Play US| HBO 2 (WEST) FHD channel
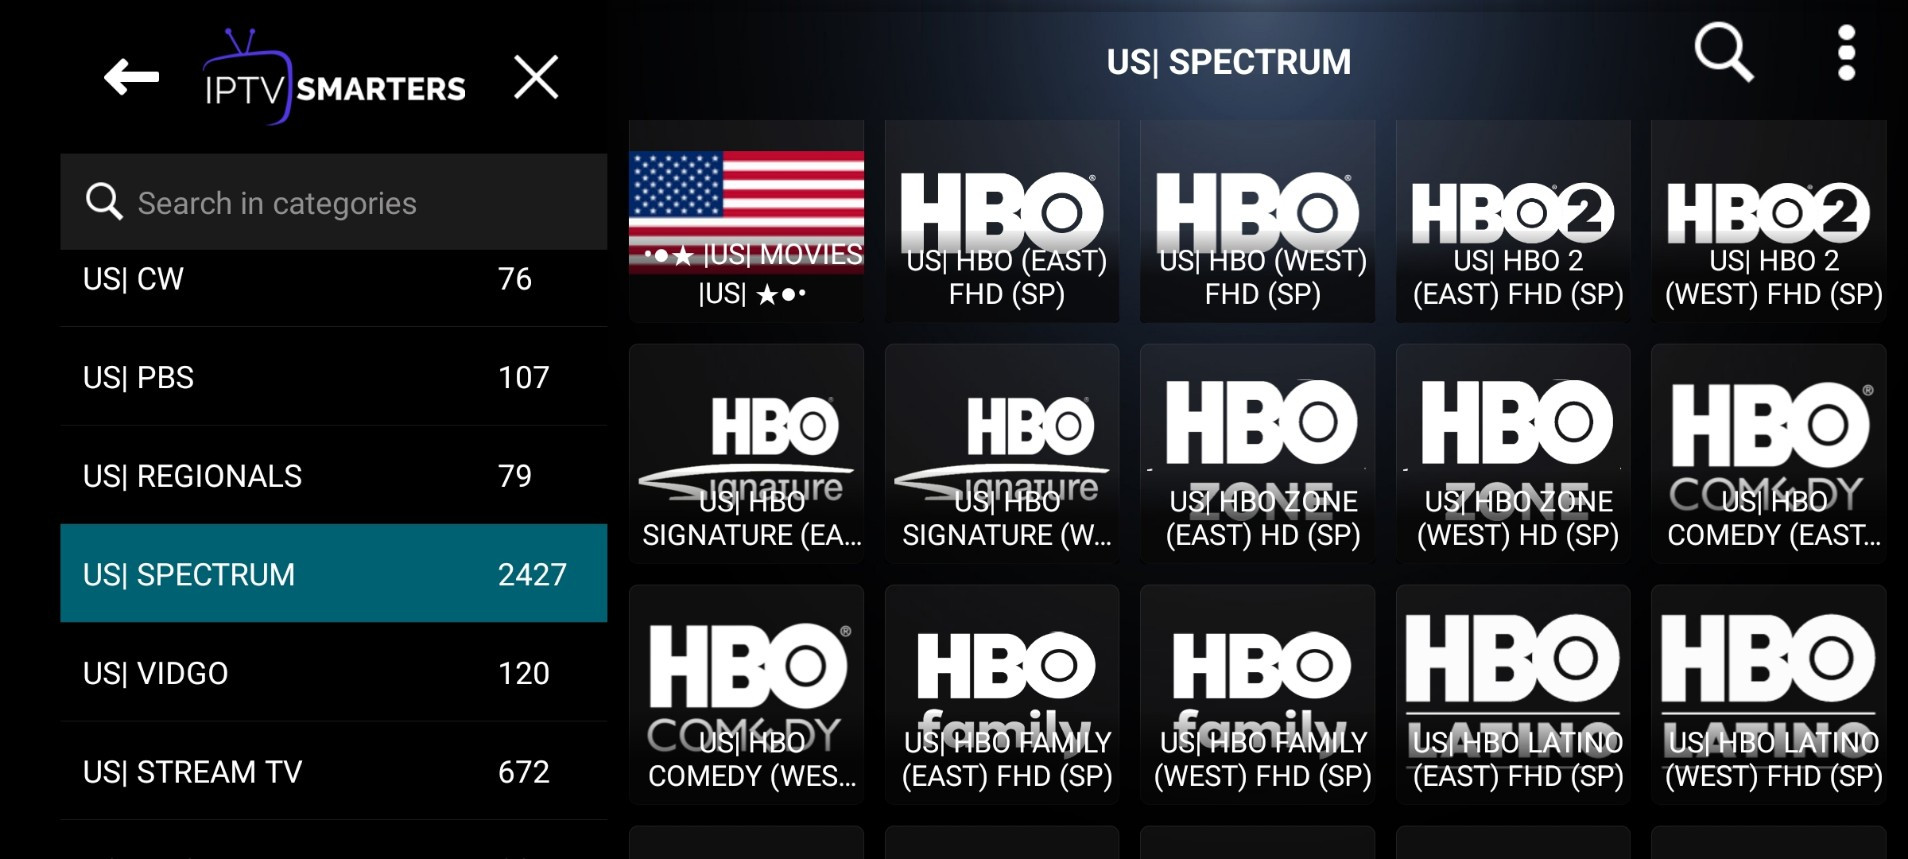Viewport: 1908px width, 859px height. pos(1769,221)
